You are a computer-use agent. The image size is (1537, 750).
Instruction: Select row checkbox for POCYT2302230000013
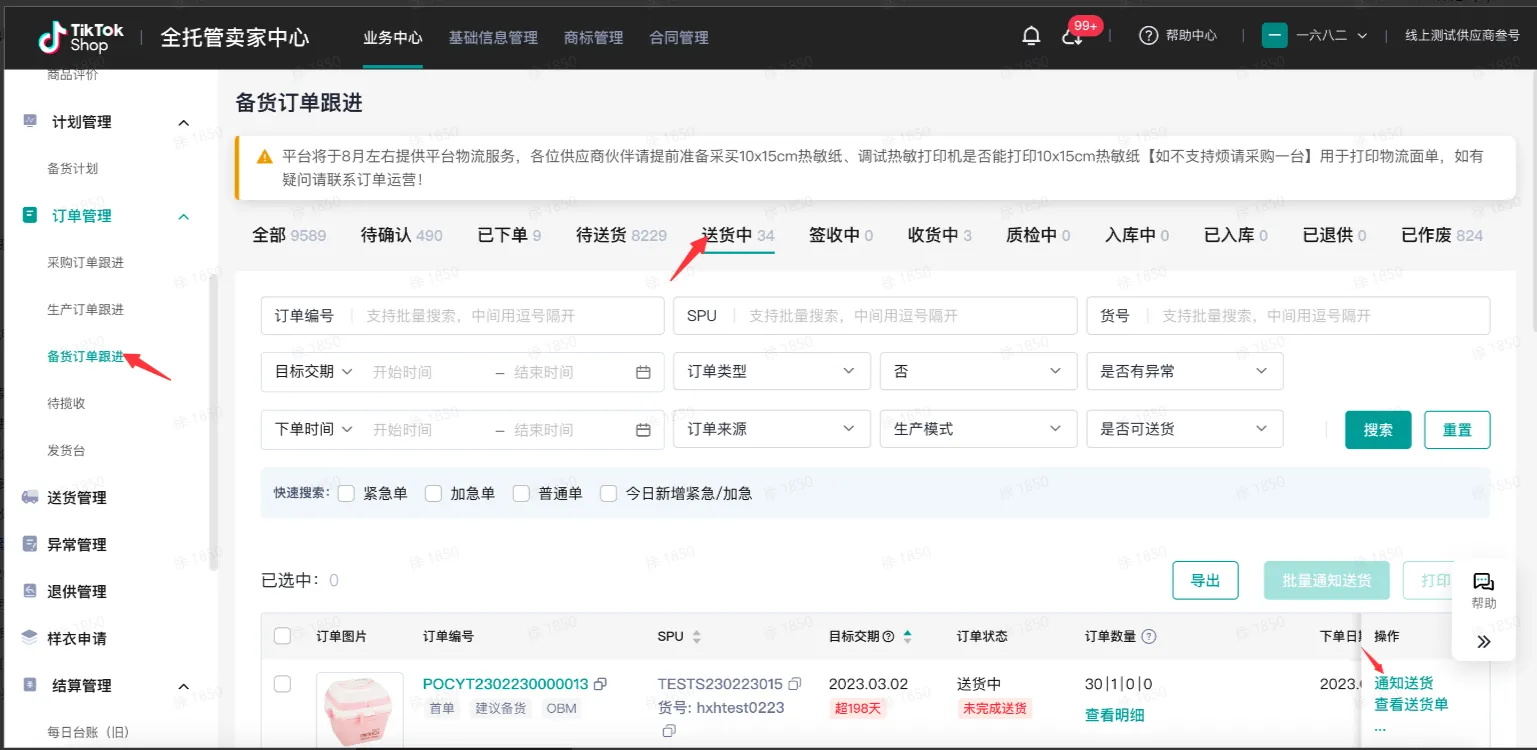282,684
